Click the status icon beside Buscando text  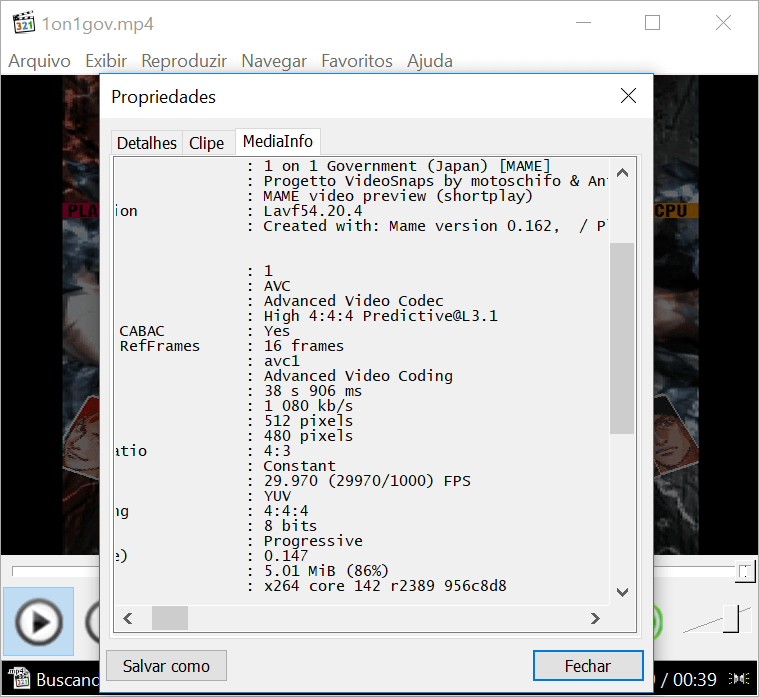[18, 680]
